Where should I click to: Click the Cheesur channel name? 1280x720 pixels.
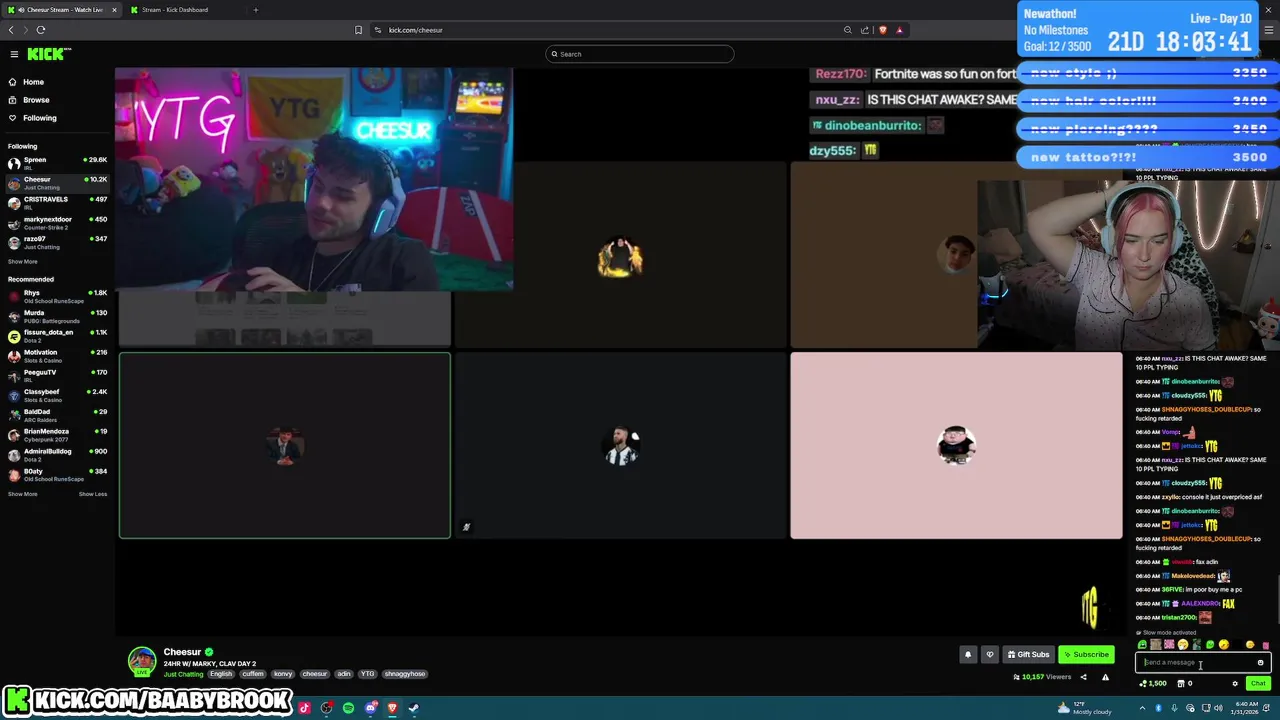pos(182,652)
